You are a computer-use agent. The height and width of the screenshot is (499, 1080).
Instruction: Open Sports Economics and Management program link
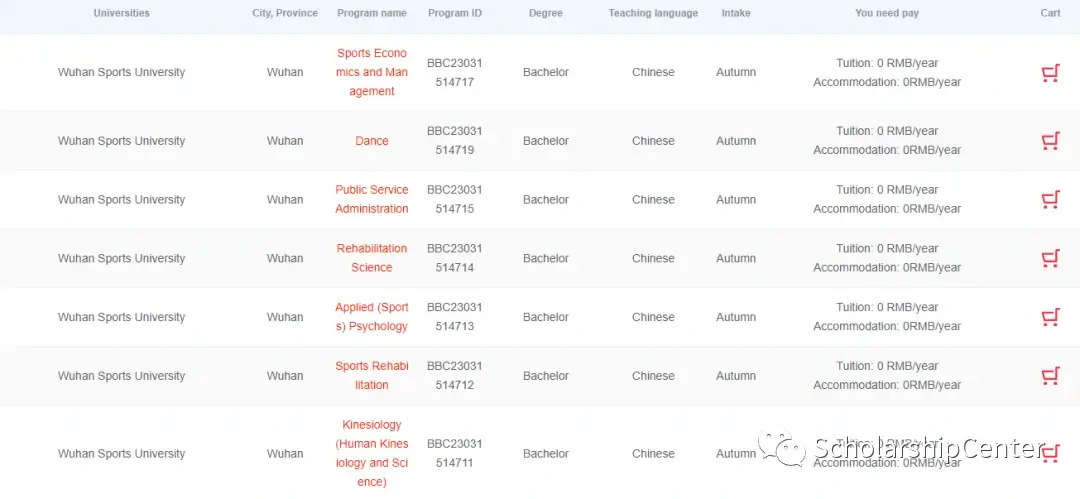(x=372, y=72)
